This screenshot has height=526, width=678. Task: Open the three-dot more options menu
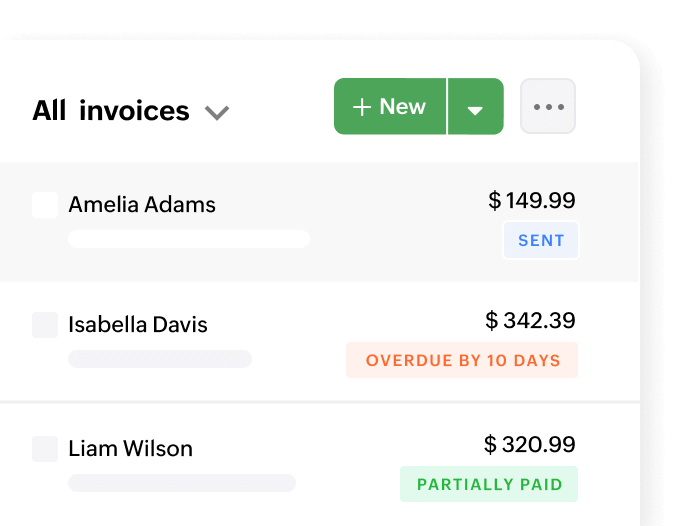tap(548, 107)
